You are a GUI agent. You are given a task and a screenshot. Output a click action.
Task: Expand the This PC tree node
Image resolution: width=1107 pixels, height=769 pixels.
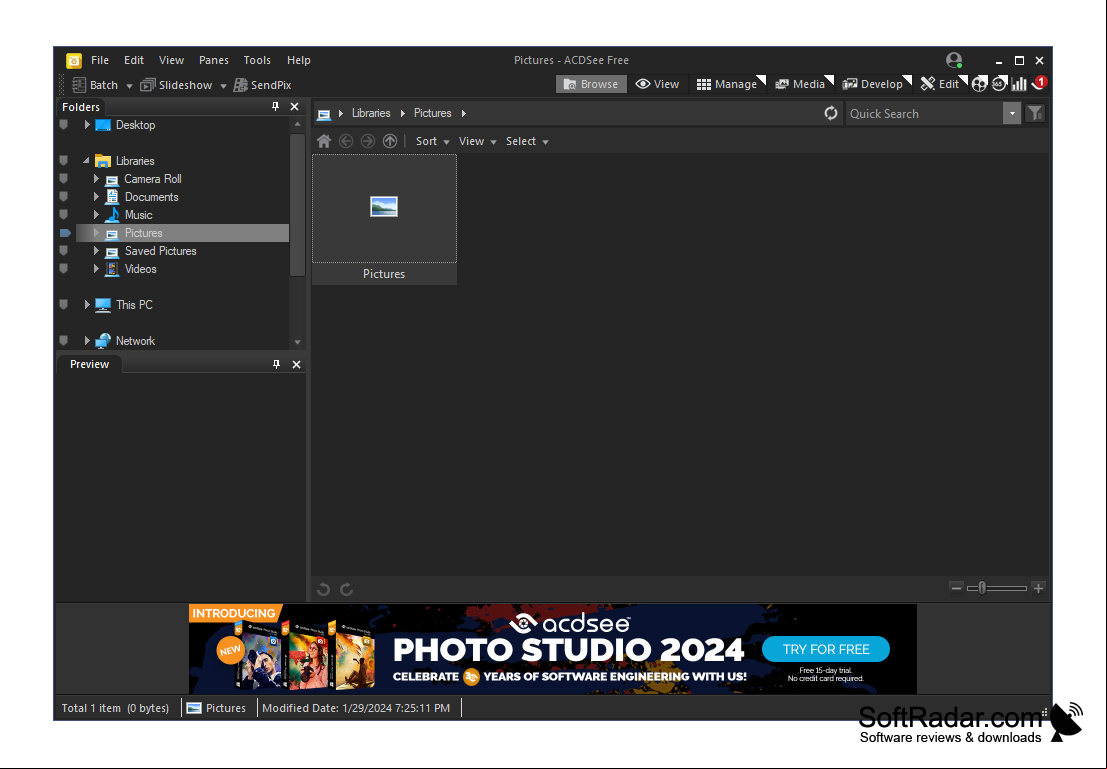(87, 304)
